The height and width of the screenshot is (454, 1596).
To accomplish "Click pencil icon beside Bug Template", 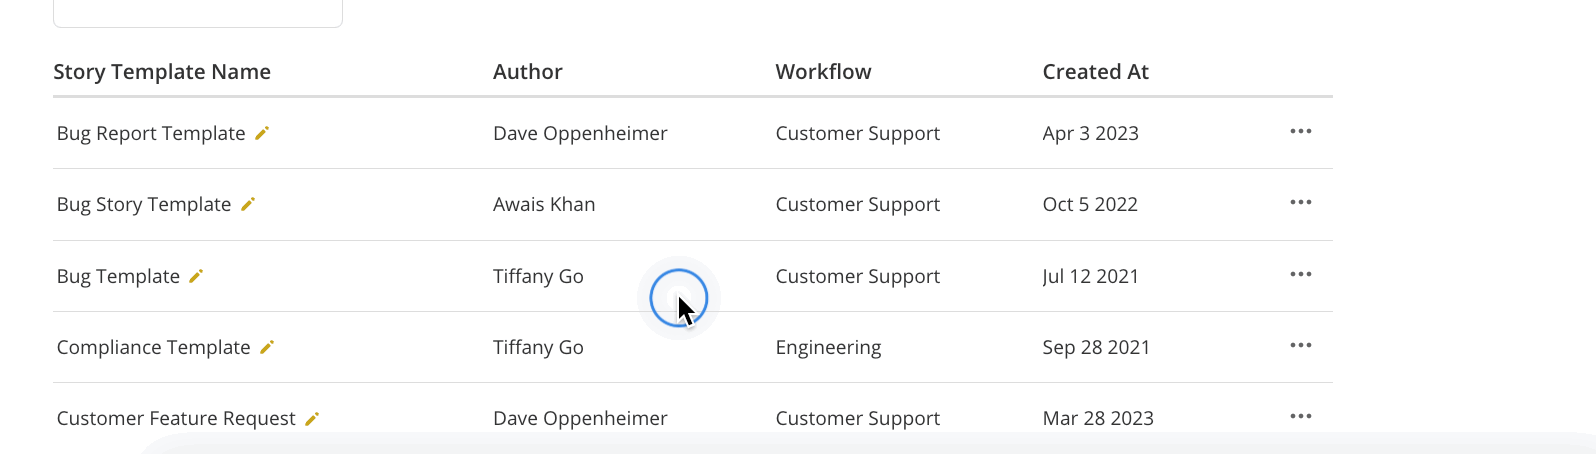I will 196,276.
